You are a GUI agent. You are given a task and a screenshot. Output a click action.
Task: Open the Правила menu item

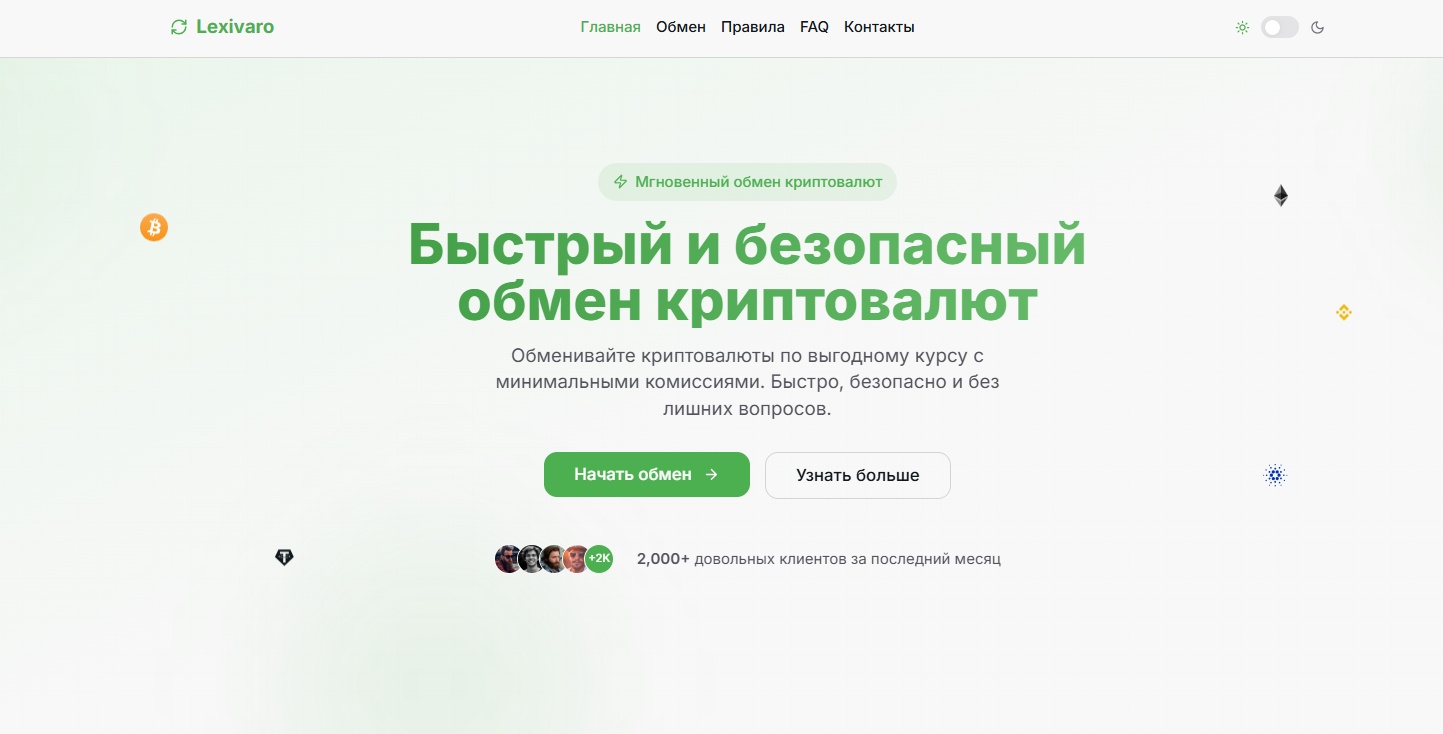752,27
